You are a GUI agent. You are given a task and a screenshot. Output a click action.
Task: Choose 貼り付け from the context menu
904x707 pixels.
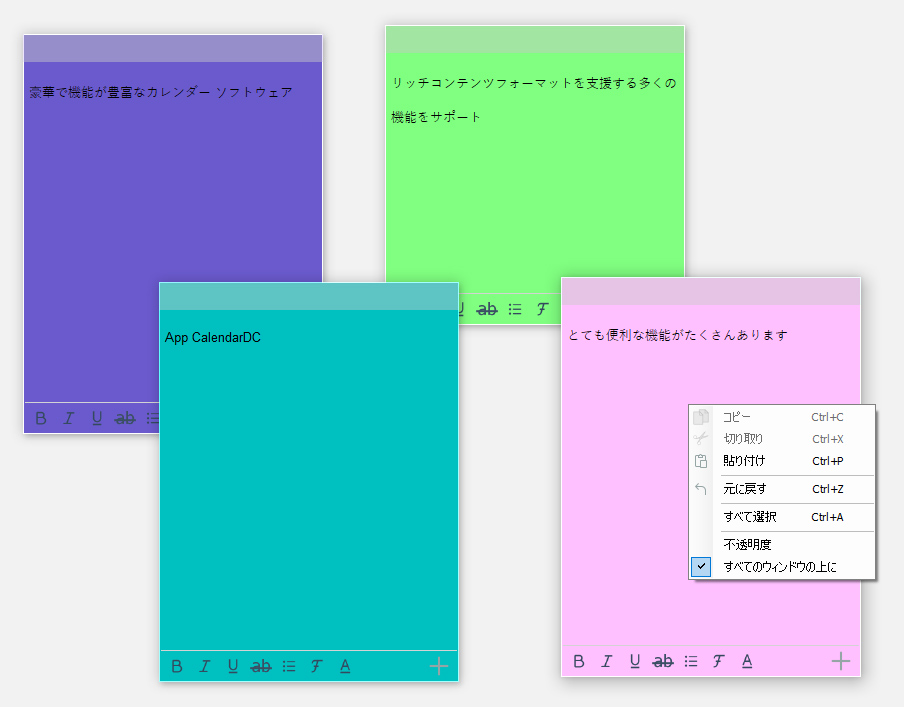tap(782, 461)
